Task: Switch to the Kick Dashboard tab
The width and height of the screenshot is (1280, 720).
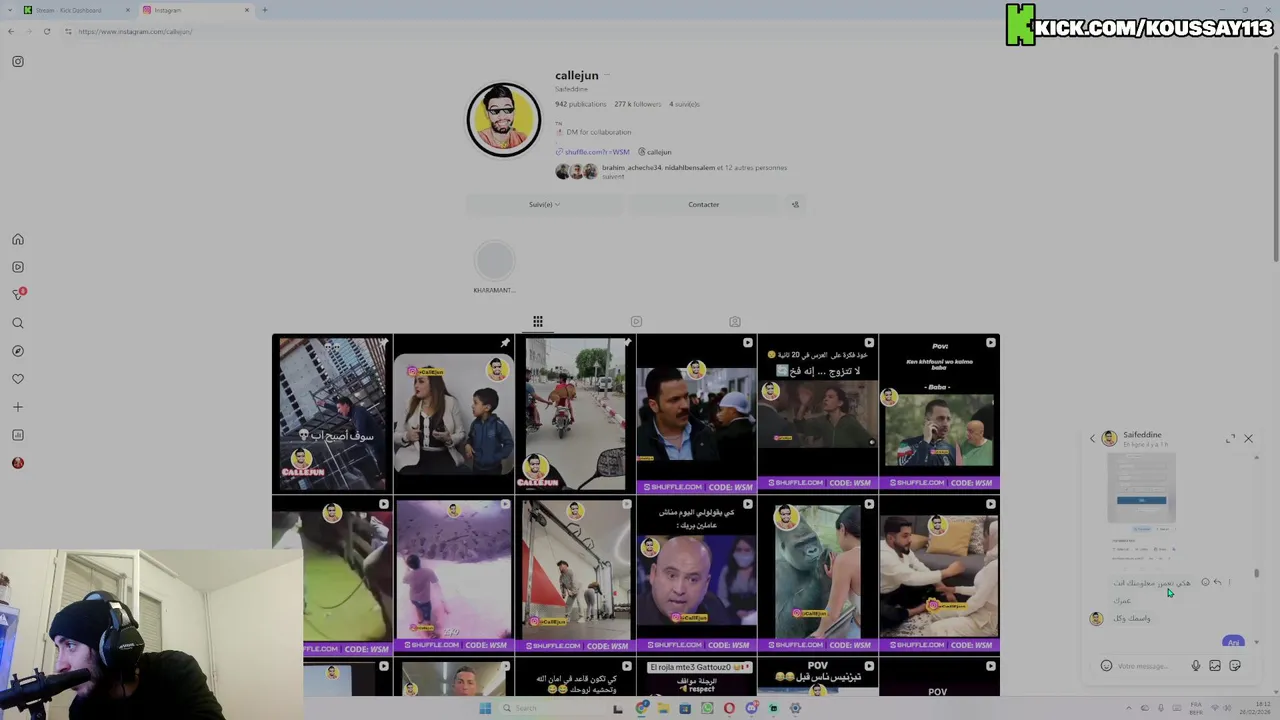Action: click(75, 10)
